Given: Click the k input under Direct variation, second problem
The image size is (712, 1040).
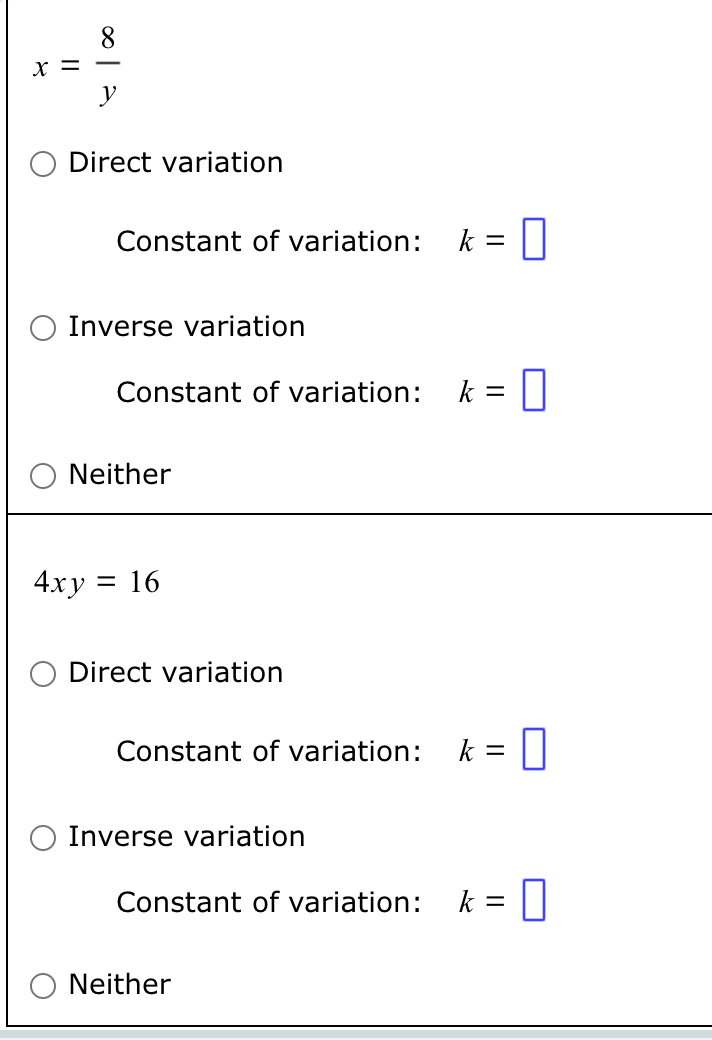Looking at the screenshot, I should [534, 748].
